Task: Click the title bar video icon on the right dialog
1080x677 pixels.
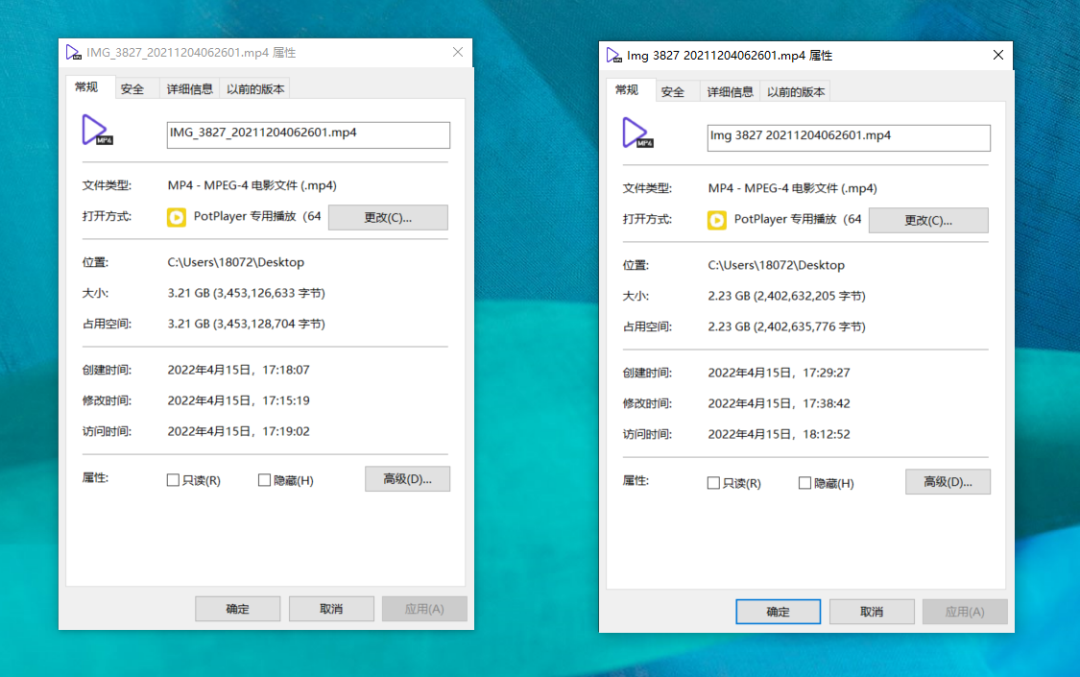Action: [x=614, y=55]
